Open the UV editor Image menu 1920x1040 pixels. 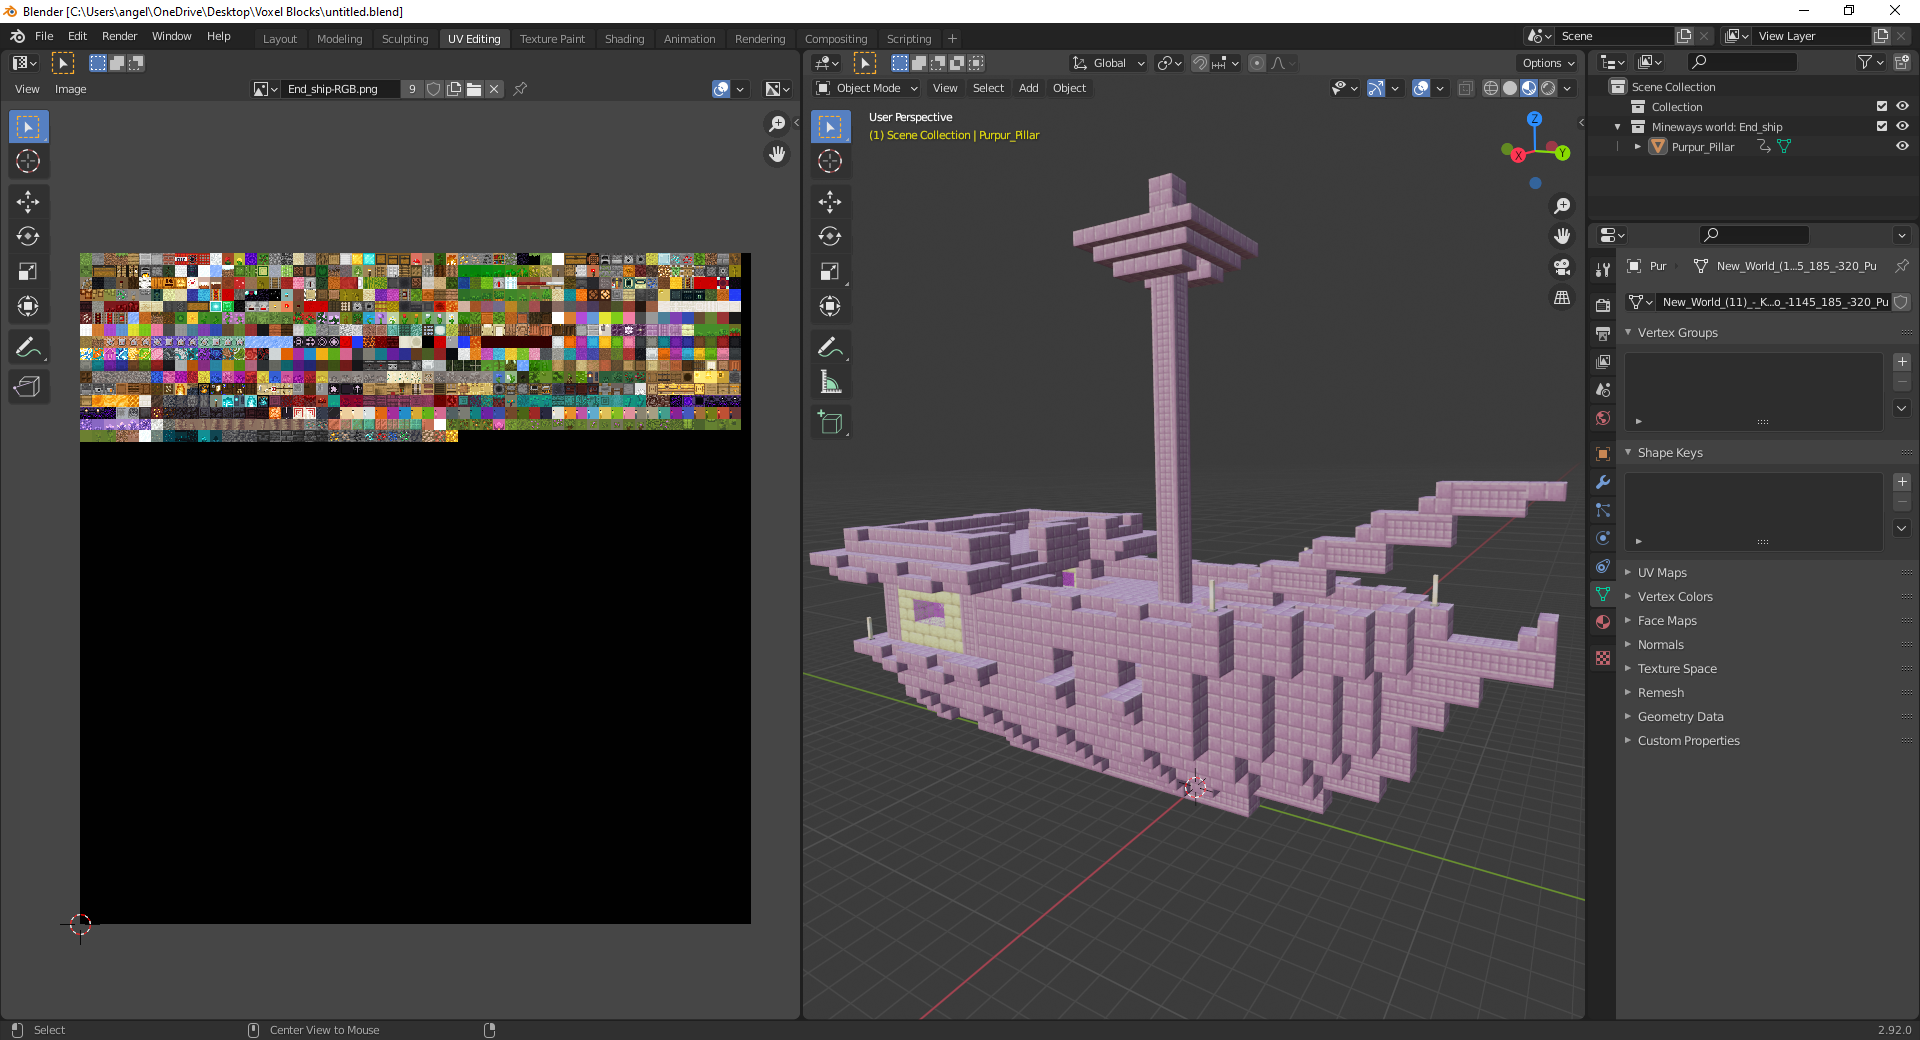(x=70, y=89)
